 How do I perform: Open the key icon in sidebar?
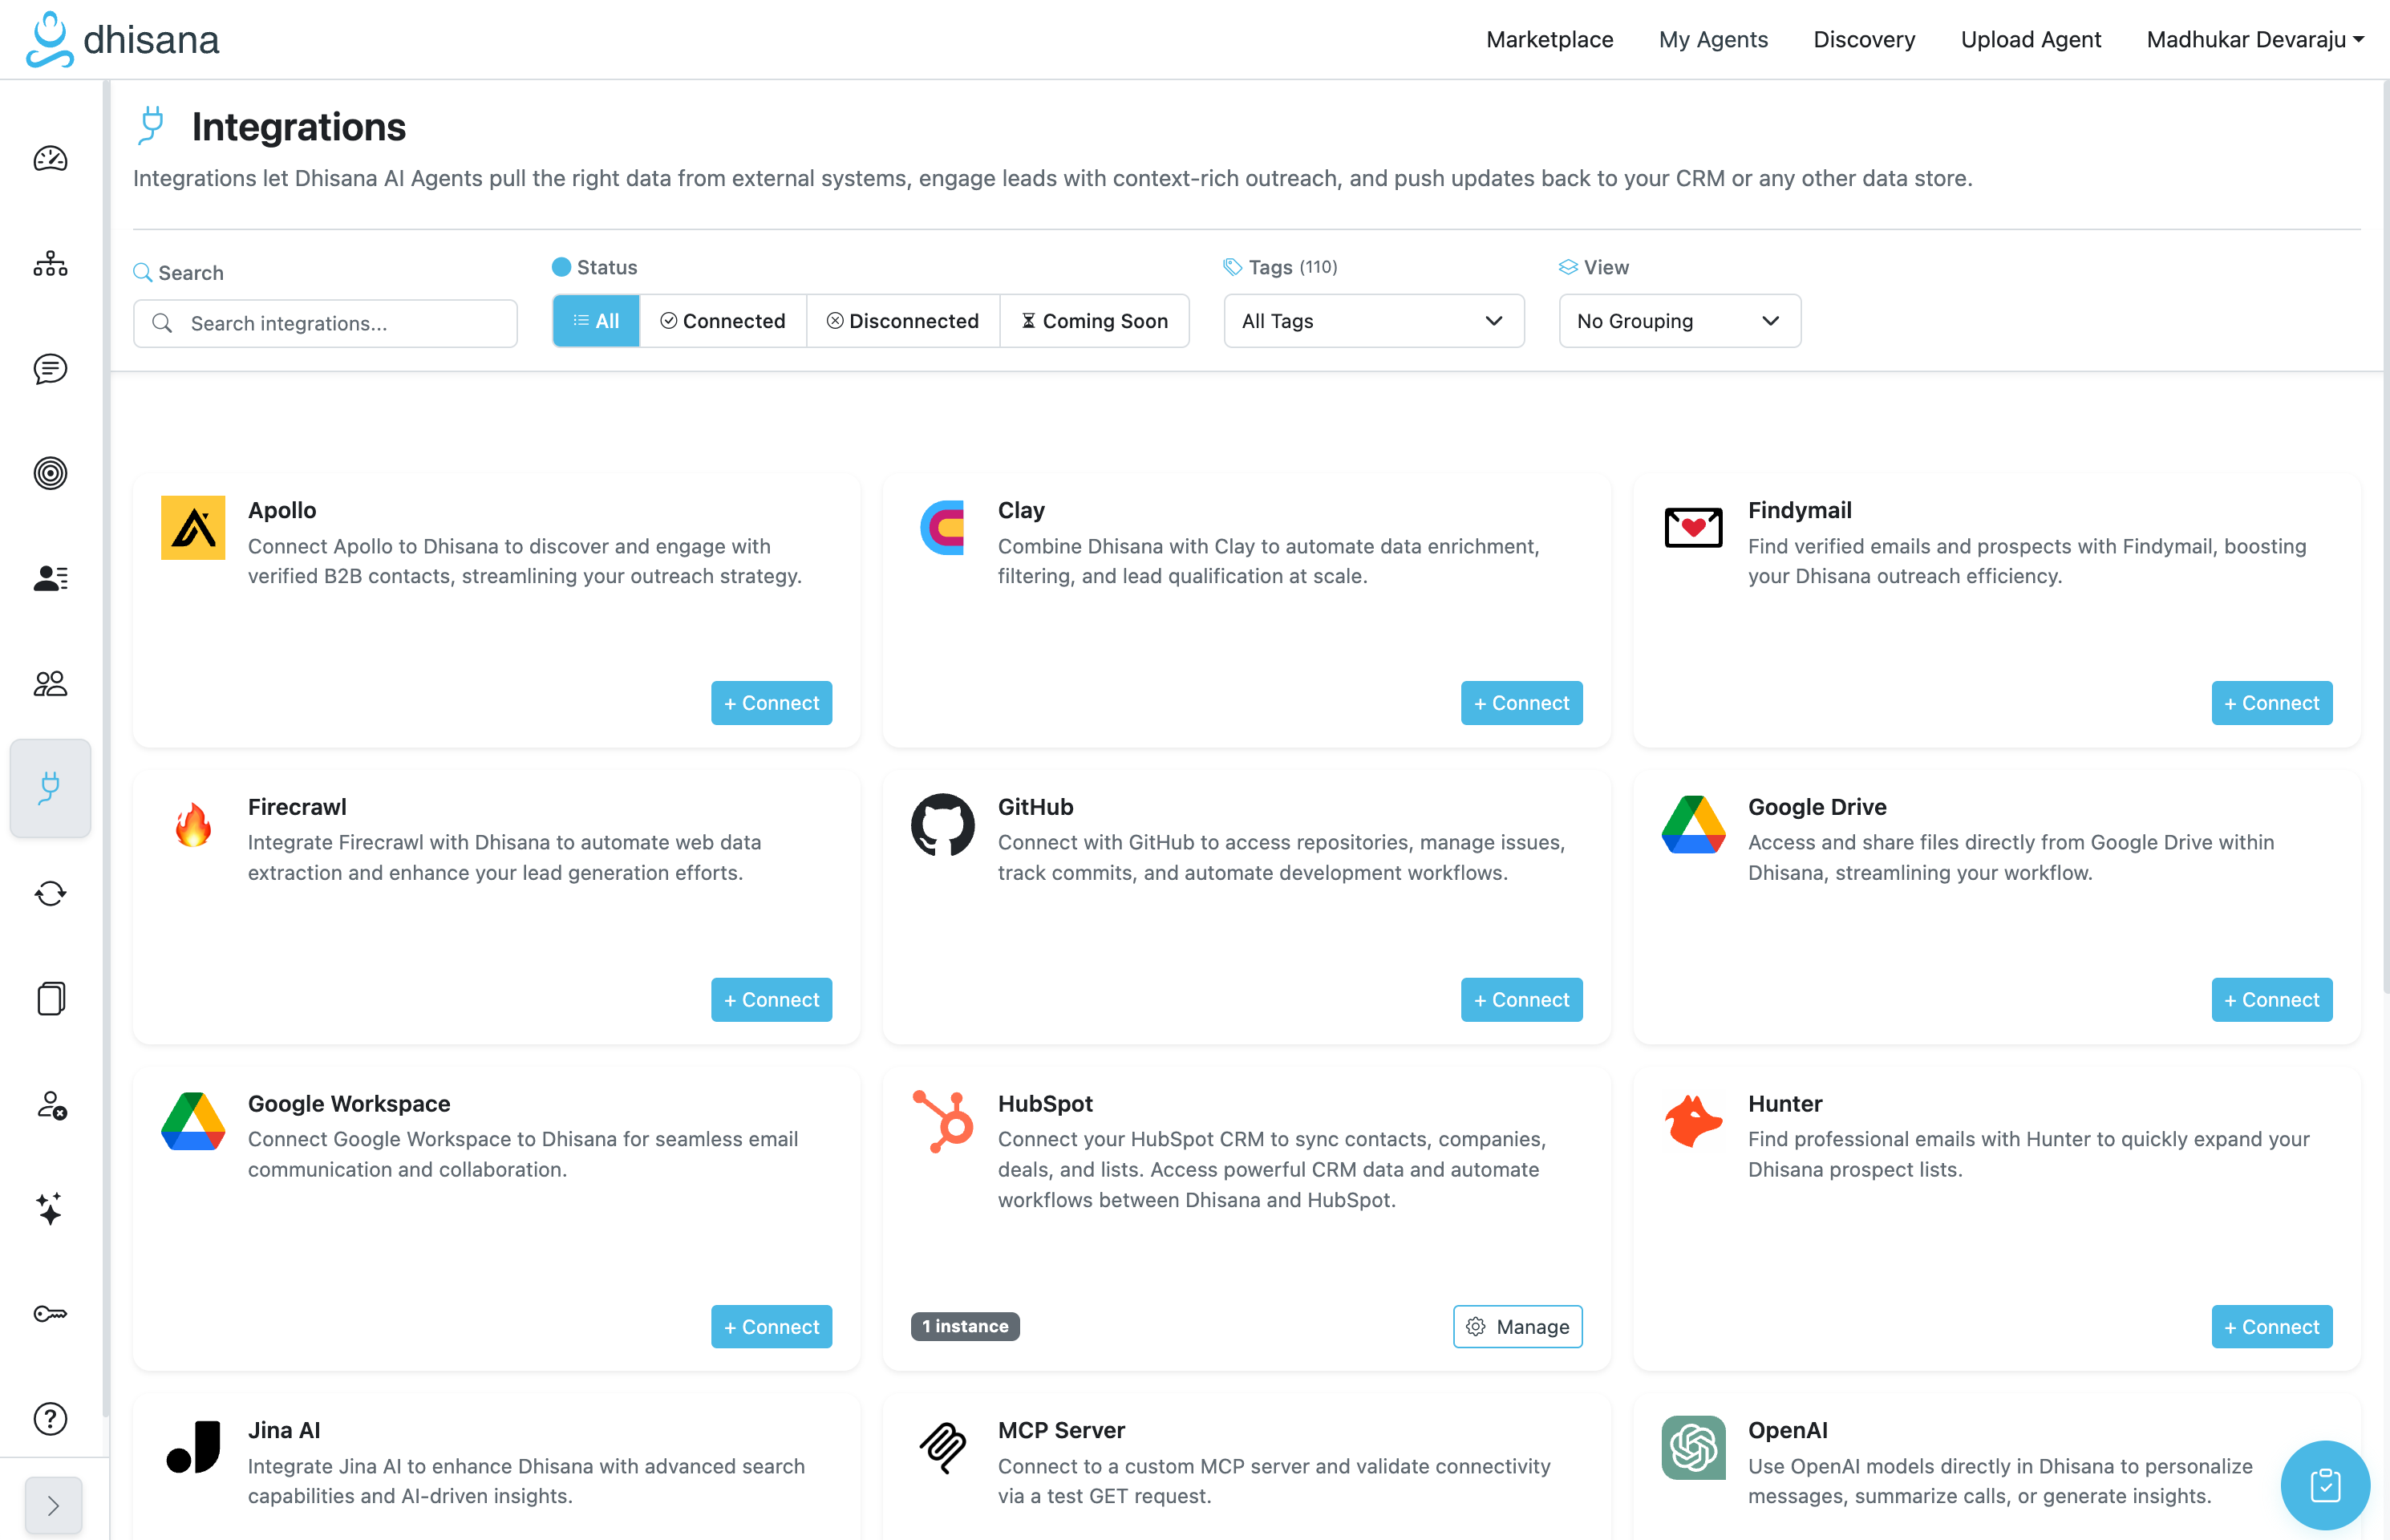point(50,1314)
